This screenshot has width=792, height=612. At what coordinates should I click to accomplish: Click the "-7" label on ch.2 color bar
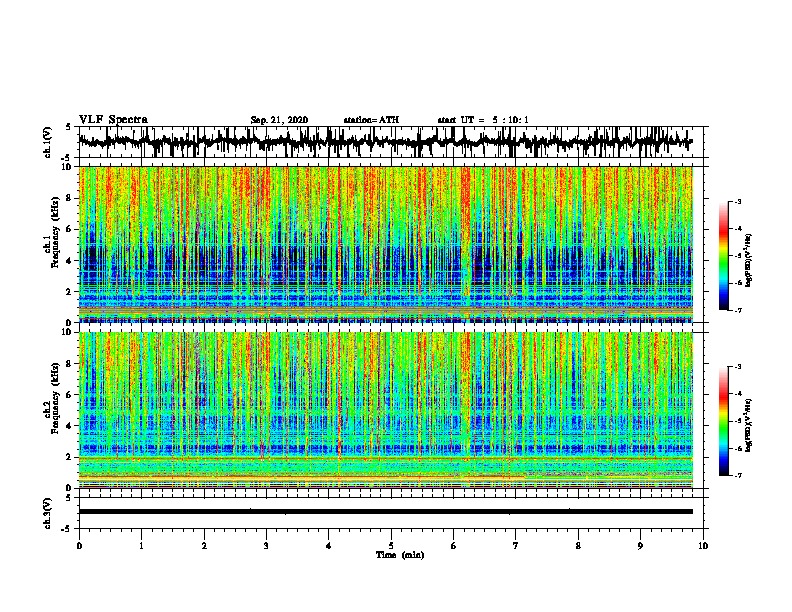click(x=737, y=475)
